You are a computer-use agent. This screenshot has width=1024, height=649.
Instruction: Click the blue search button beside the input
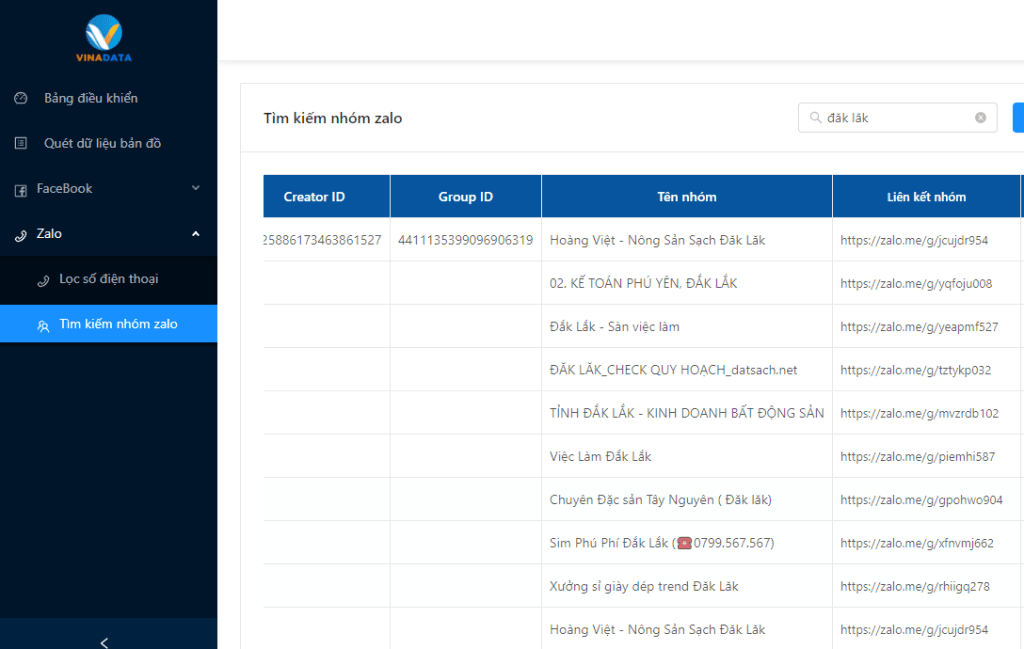(x=1018, y=118)
